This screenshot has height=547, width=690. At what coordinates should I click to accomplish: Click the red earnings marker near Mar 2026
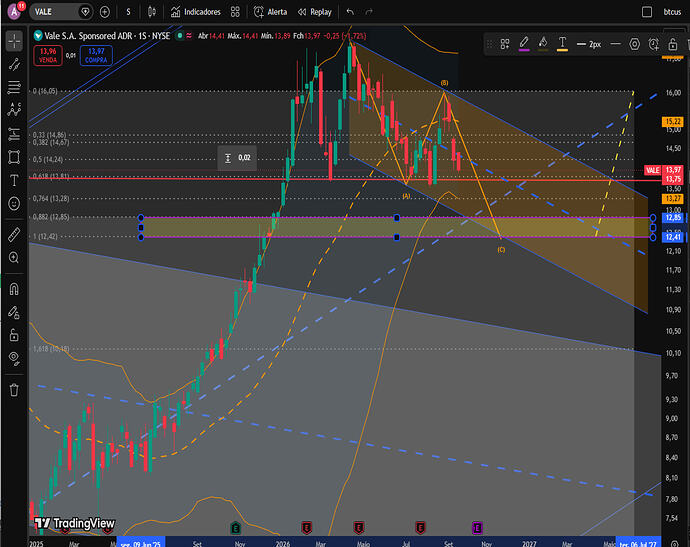(x=306, y=527)
